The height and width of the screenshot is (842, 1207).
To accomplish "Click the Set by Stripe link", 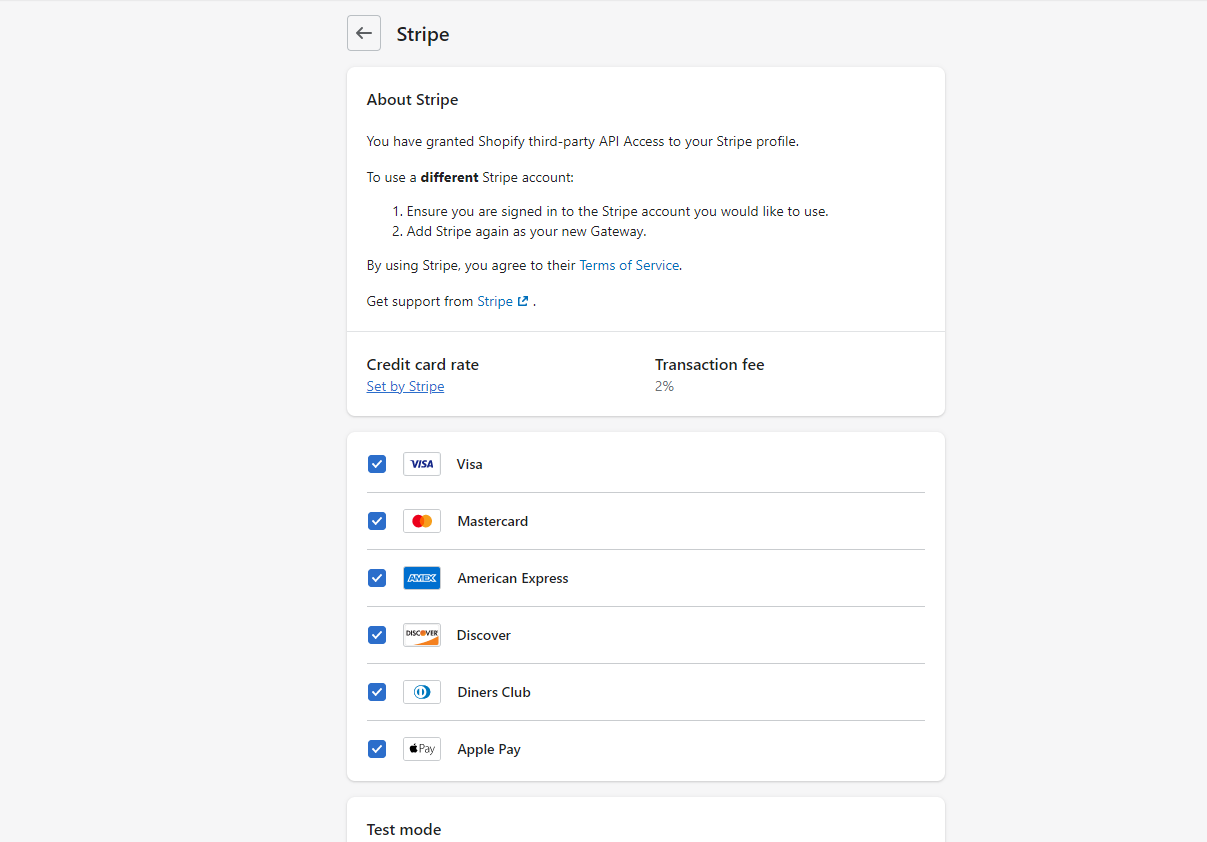I will (x=405, y=387).
